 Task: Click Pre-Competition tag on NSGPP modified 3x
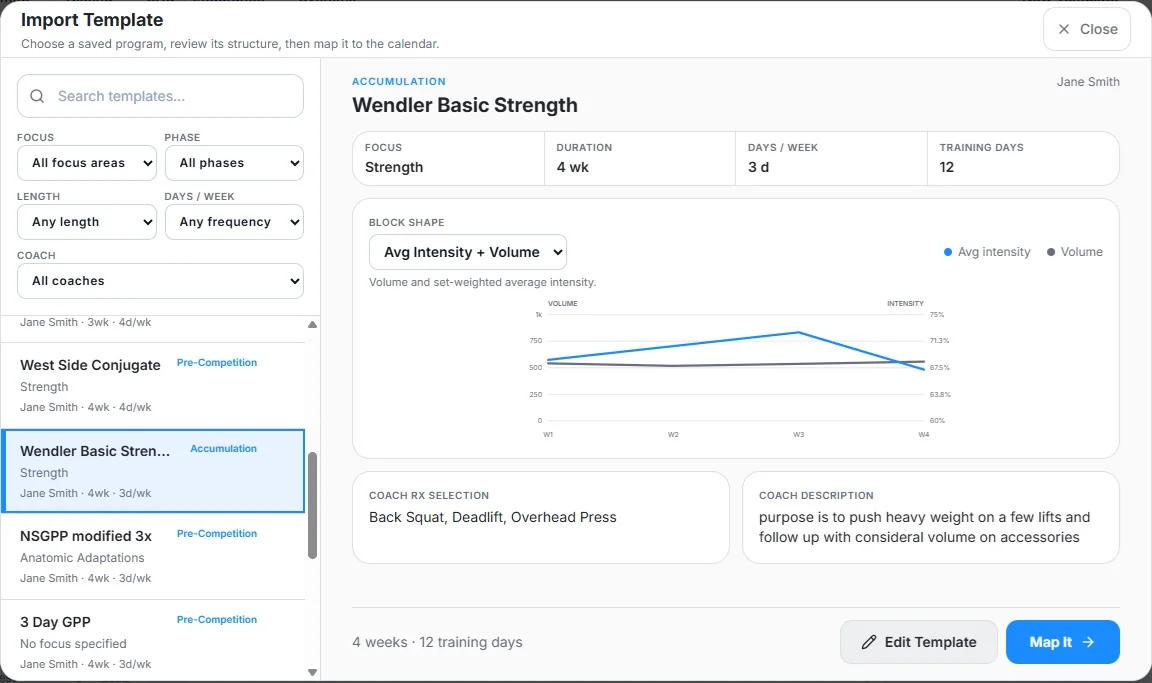(217, 534)
